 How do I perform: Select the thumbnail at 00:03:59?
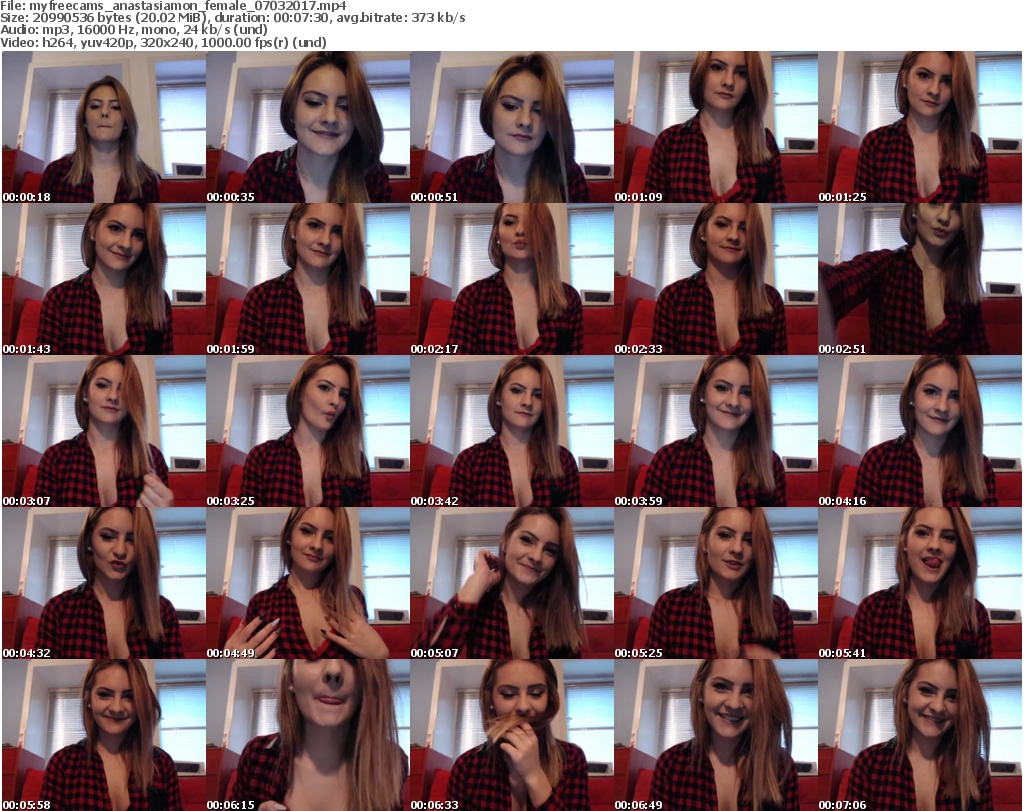[x=716, y=431]
